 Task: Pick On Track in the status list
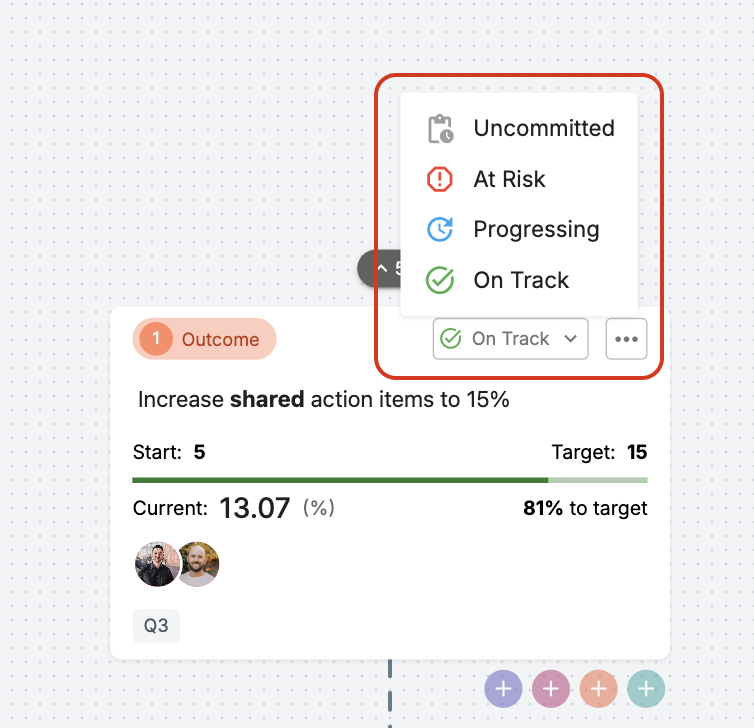coord(519,280)
